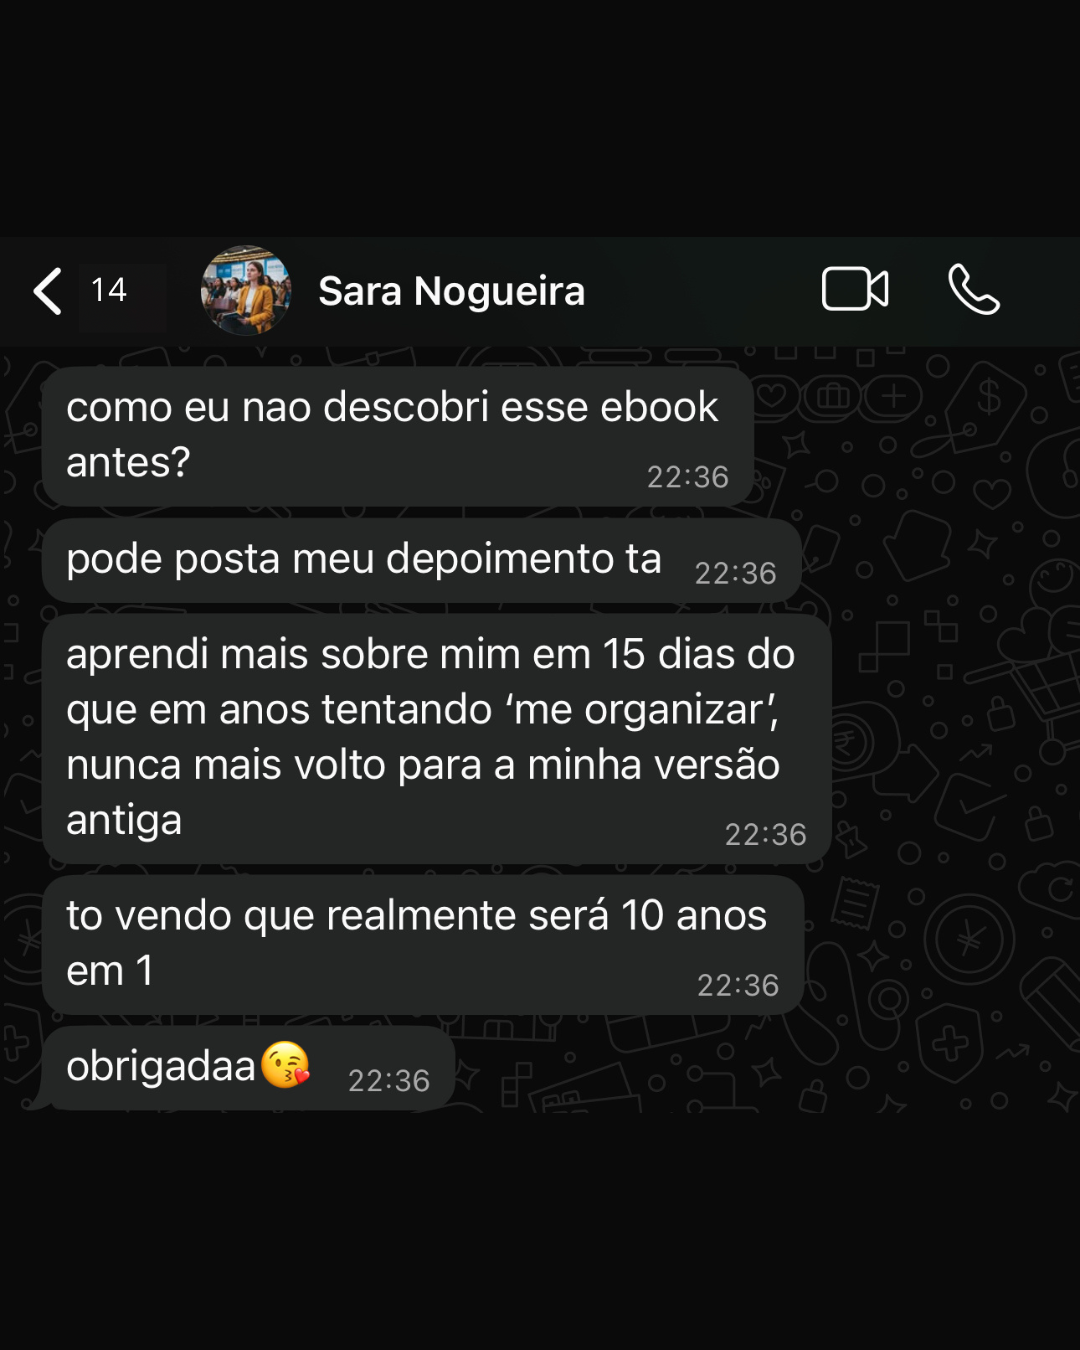Screen dimensions: 1080x1350
Task: Select the 'como eu nao descobri esse ebook' message
Action: [398, 436]
